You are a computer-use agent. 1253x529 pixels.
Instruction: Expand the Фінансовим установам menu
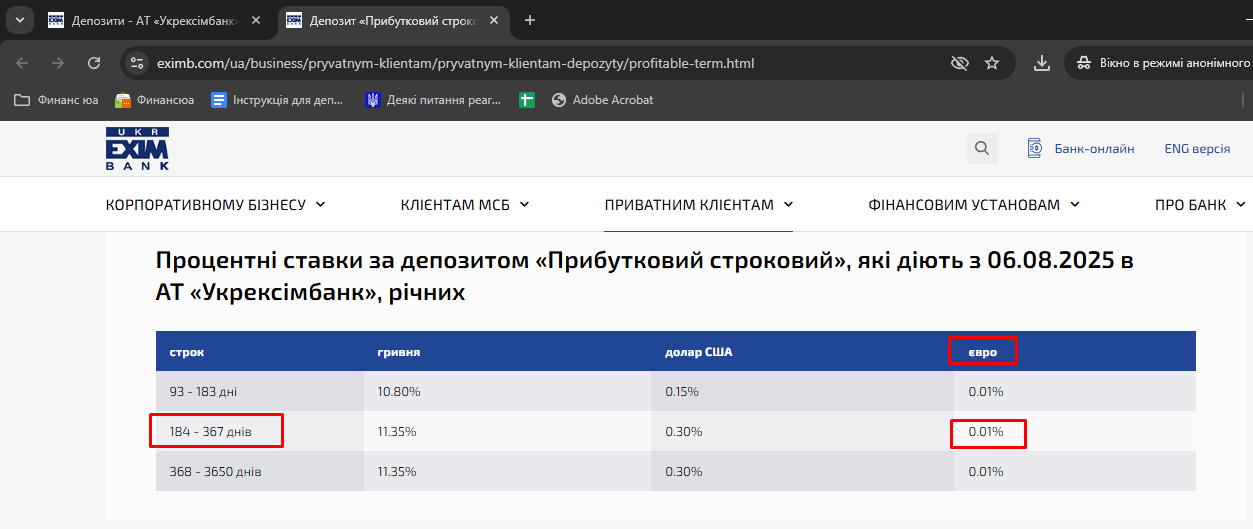974,205
